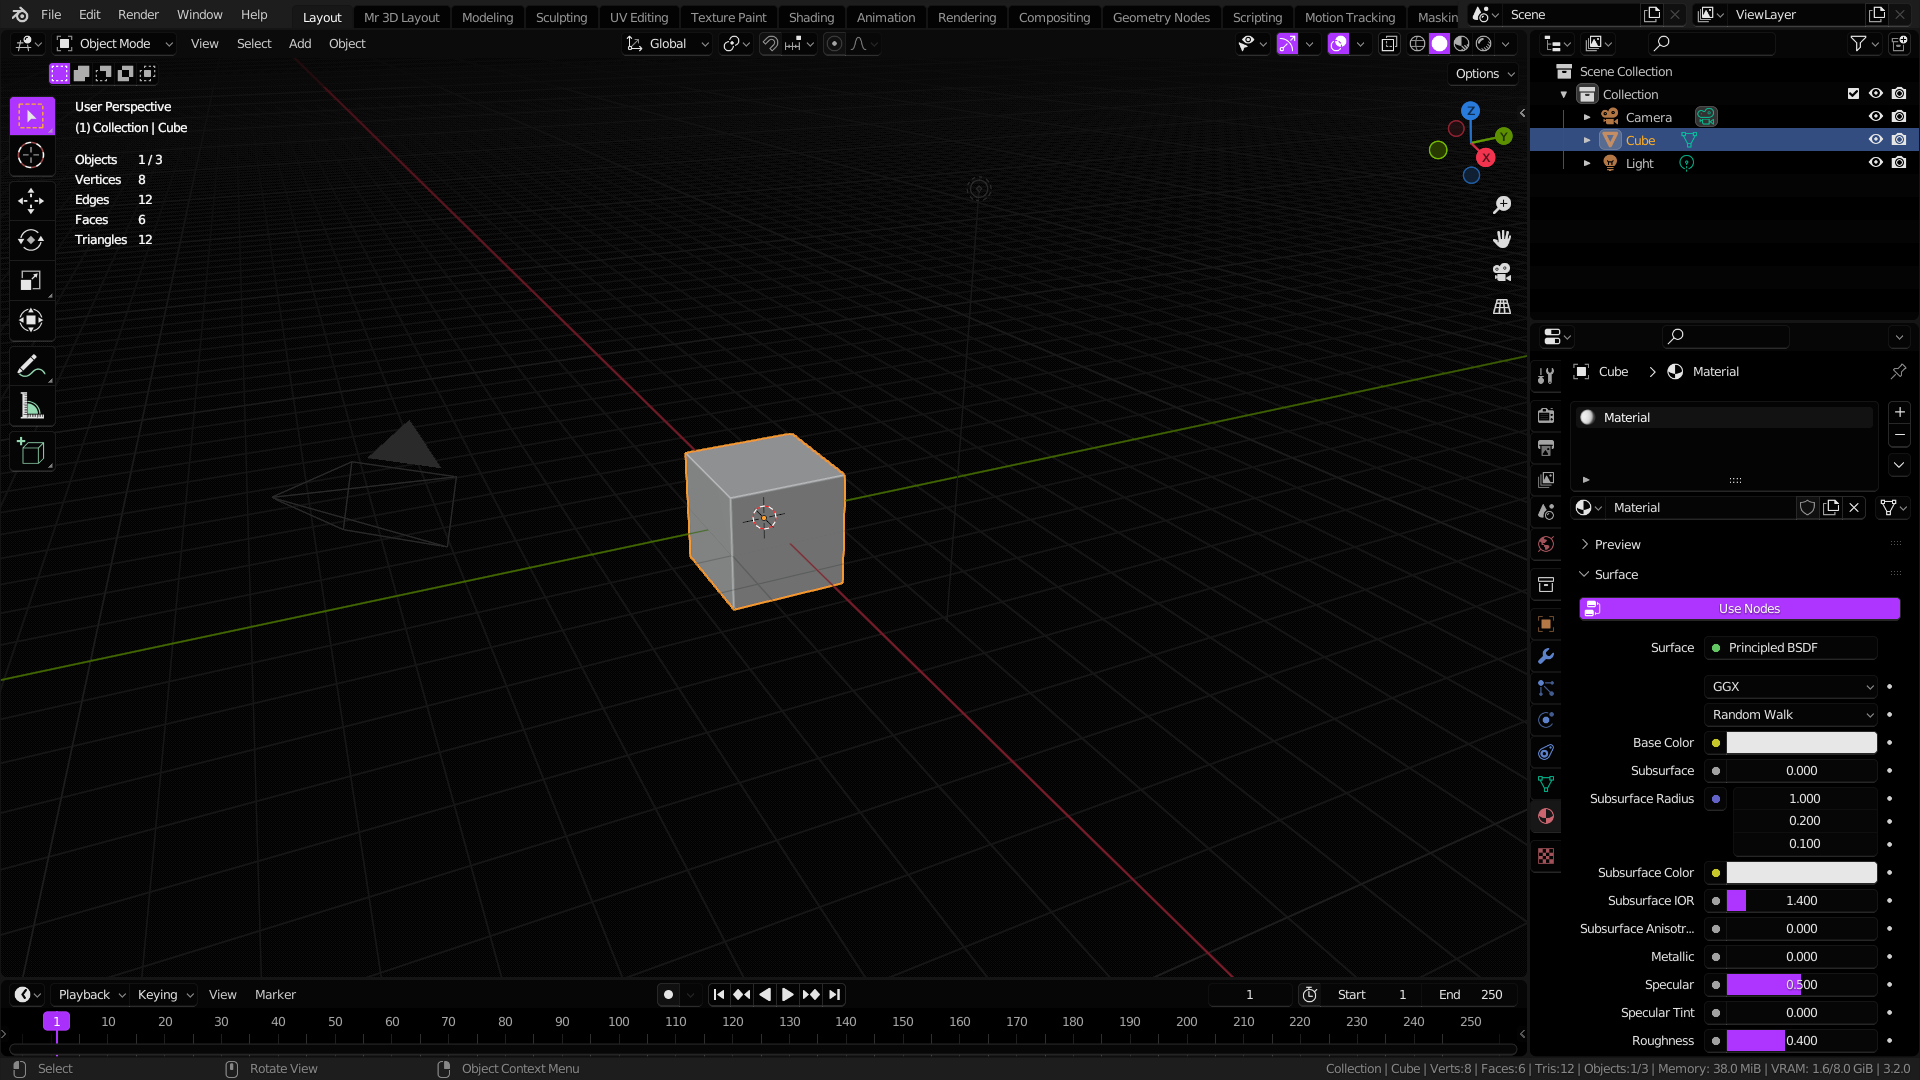Open the Object Mode dropdown
1920x1080 pixels.
coord(113,43)
